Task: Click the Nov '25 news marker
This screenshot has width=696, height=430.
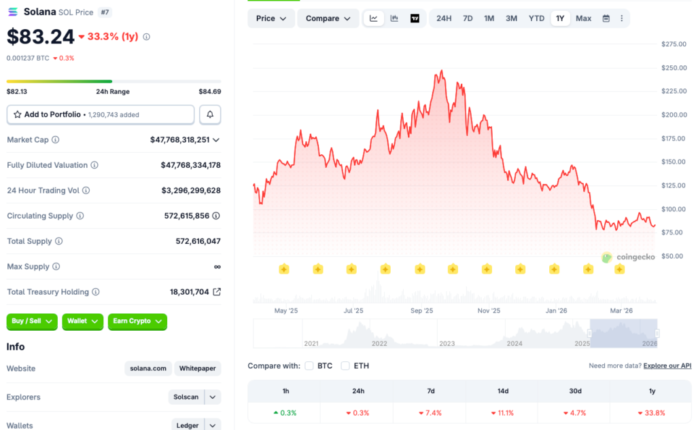Action: coord(487,269)
